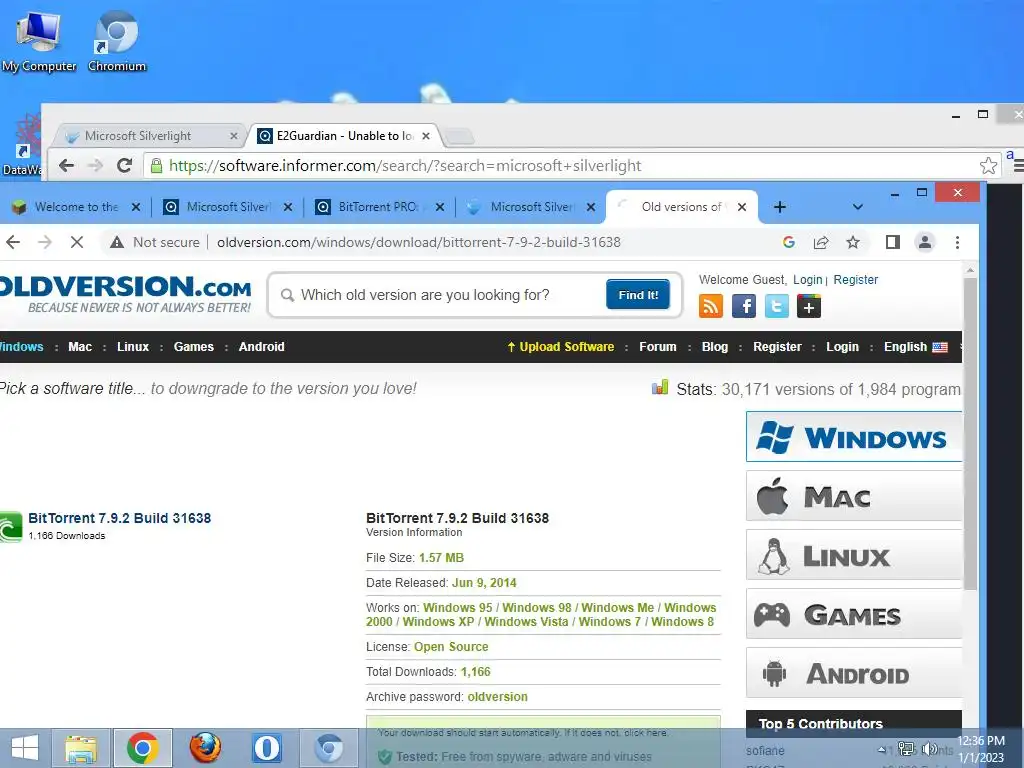Open Blog from the navigation bar

(x=714, y=347)
